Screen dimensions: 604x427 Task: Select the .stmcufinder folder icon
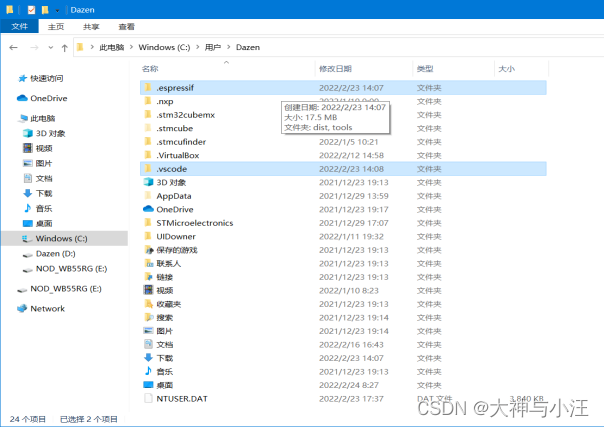148,142
